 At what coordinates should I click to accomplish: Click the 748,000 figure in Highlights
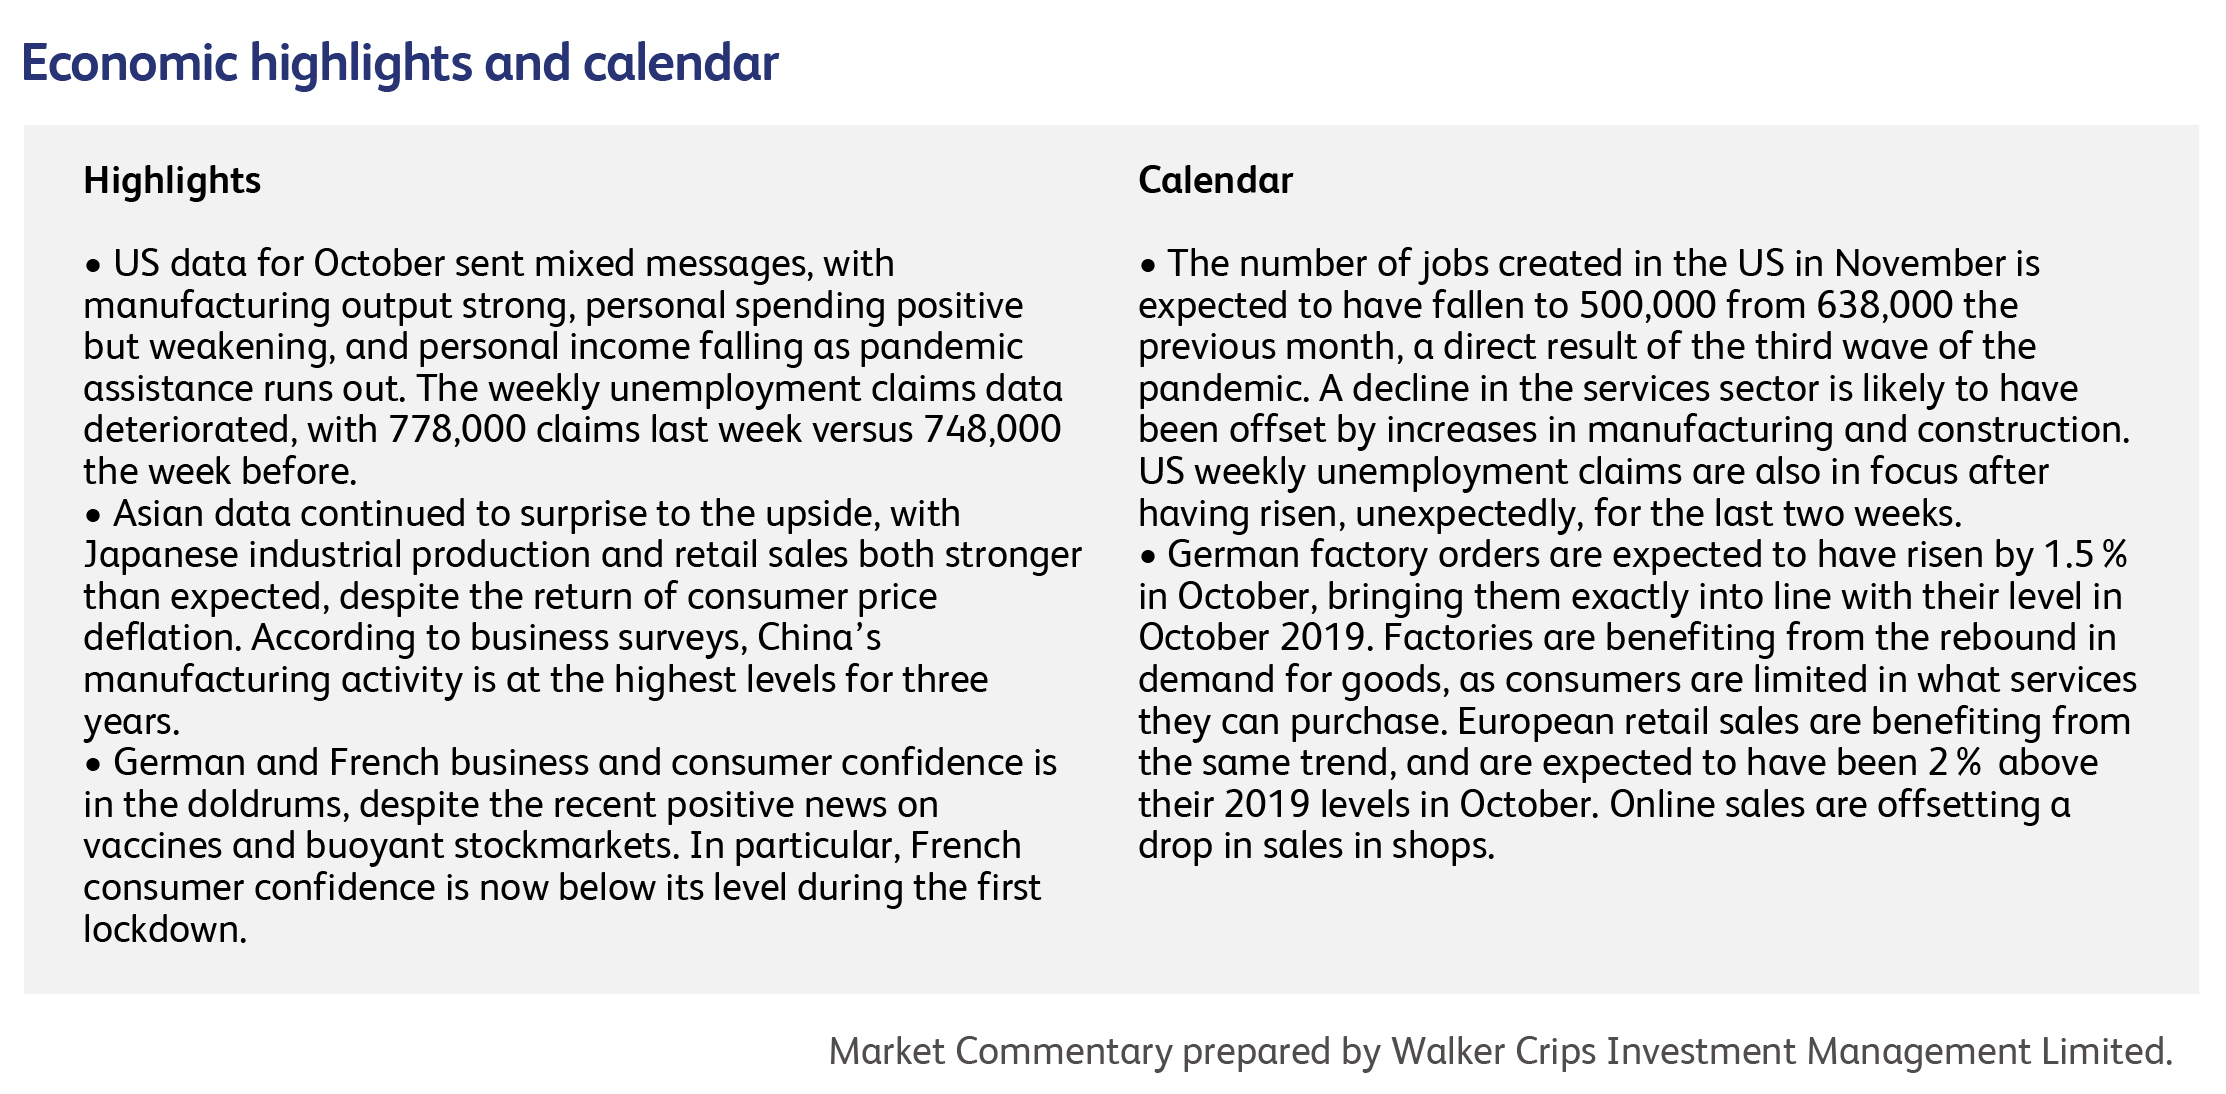click(992, 430)
